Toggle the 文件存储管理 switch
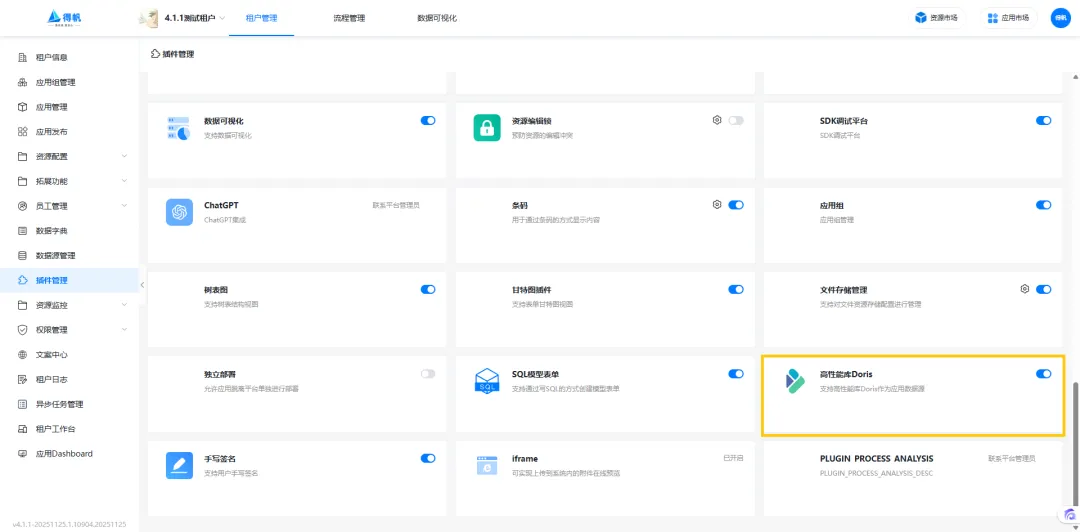Image resolution: width=1080 pixels, height=532 pixels. [x=1043, y=289]
